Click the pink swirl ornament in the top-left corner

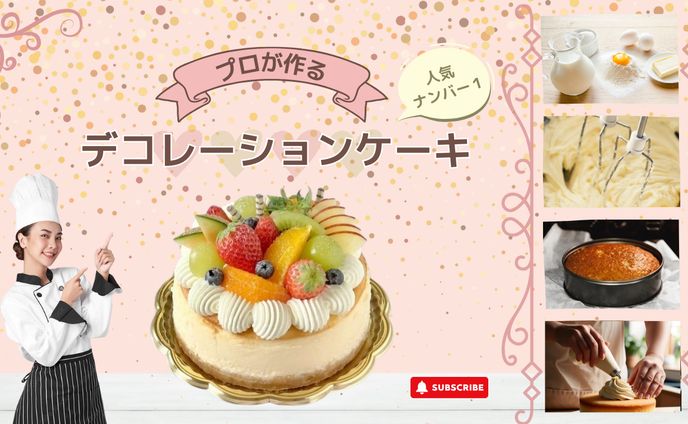(37, 33)
